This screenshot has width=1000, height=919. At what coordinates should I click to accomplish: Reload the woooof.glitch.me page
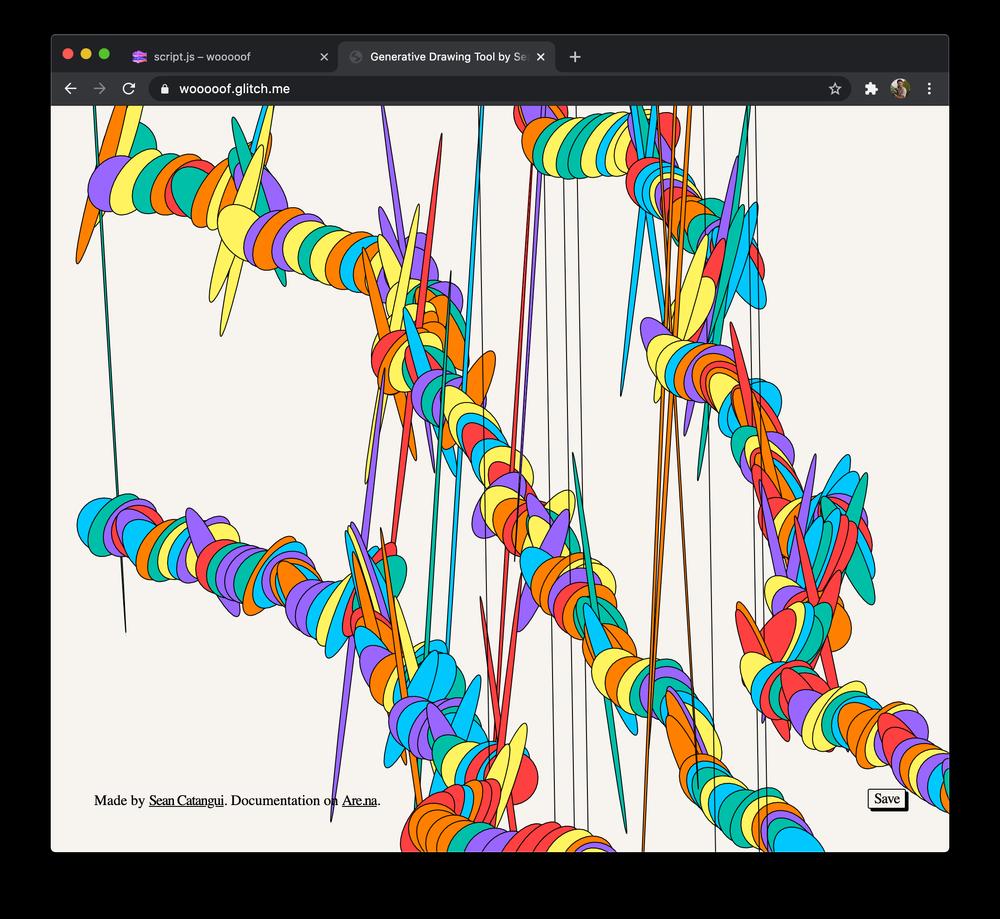[x=129, y=89]
